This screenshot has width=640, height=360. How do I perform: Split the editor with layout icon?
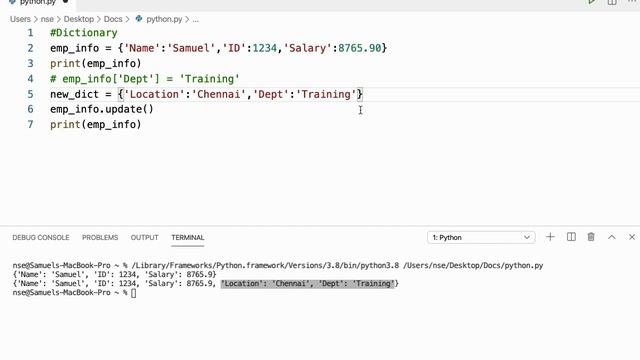(612, 2)
